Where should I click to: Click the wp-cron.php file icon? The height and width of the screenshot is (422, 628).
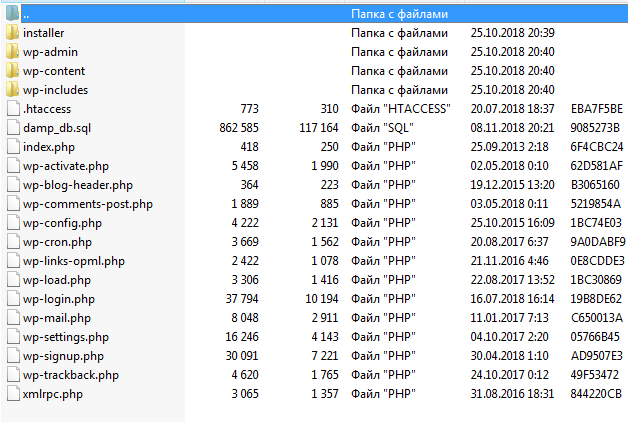(13, 242)
